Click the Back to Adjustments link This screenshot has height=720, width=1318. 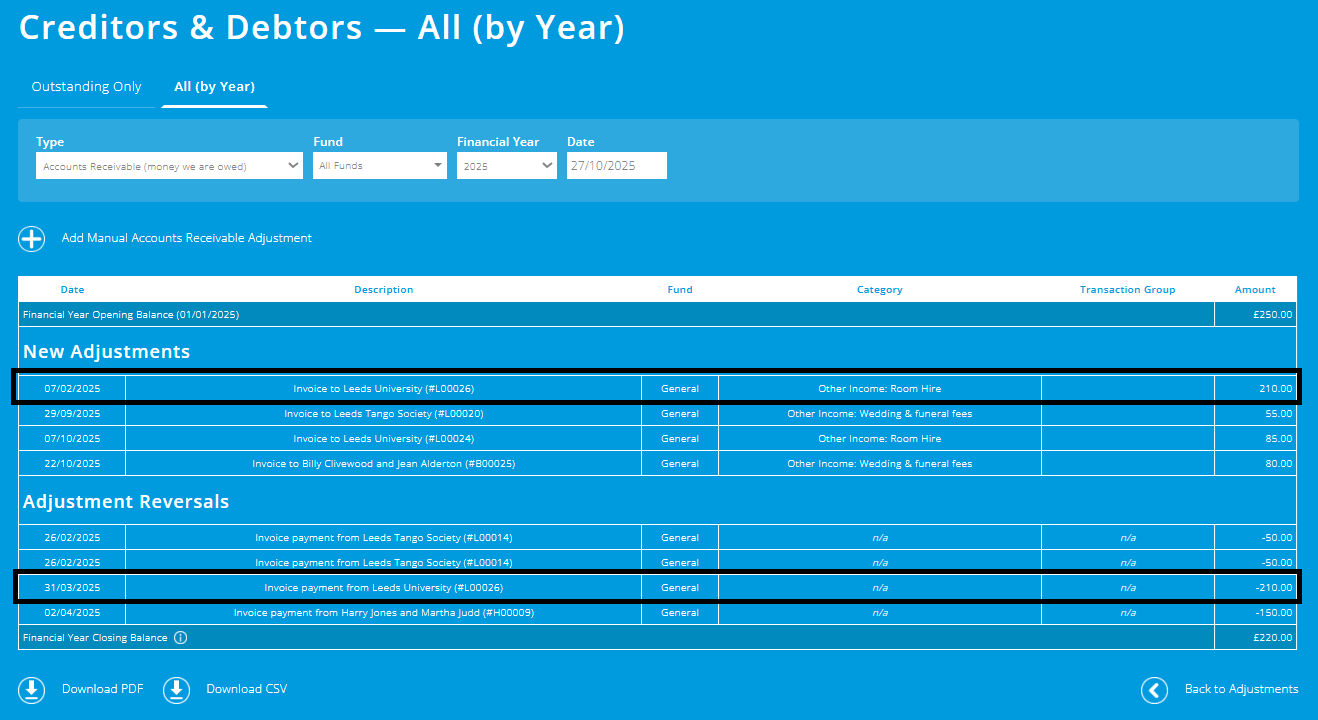(1239, 689)
